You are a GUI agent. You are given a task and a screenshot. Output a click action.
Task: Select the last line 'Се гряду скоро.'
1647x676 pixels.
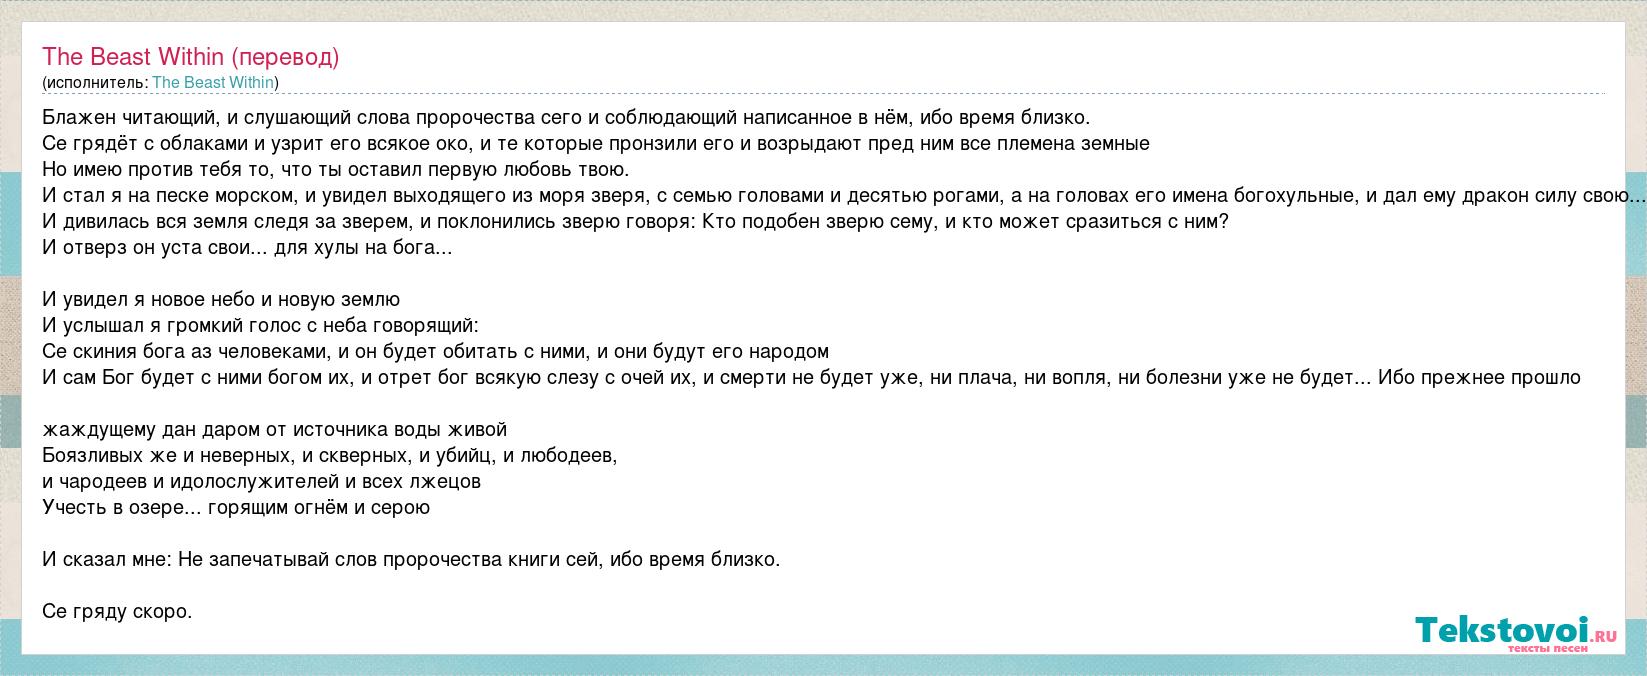click(117, 610)
